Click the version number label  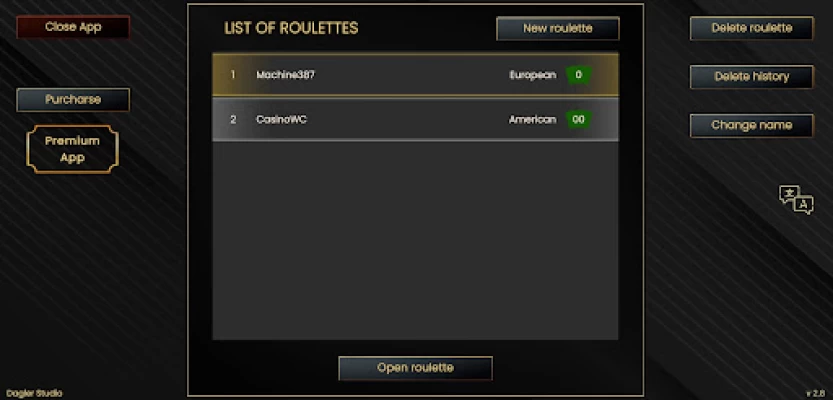[x=813, y=393]
